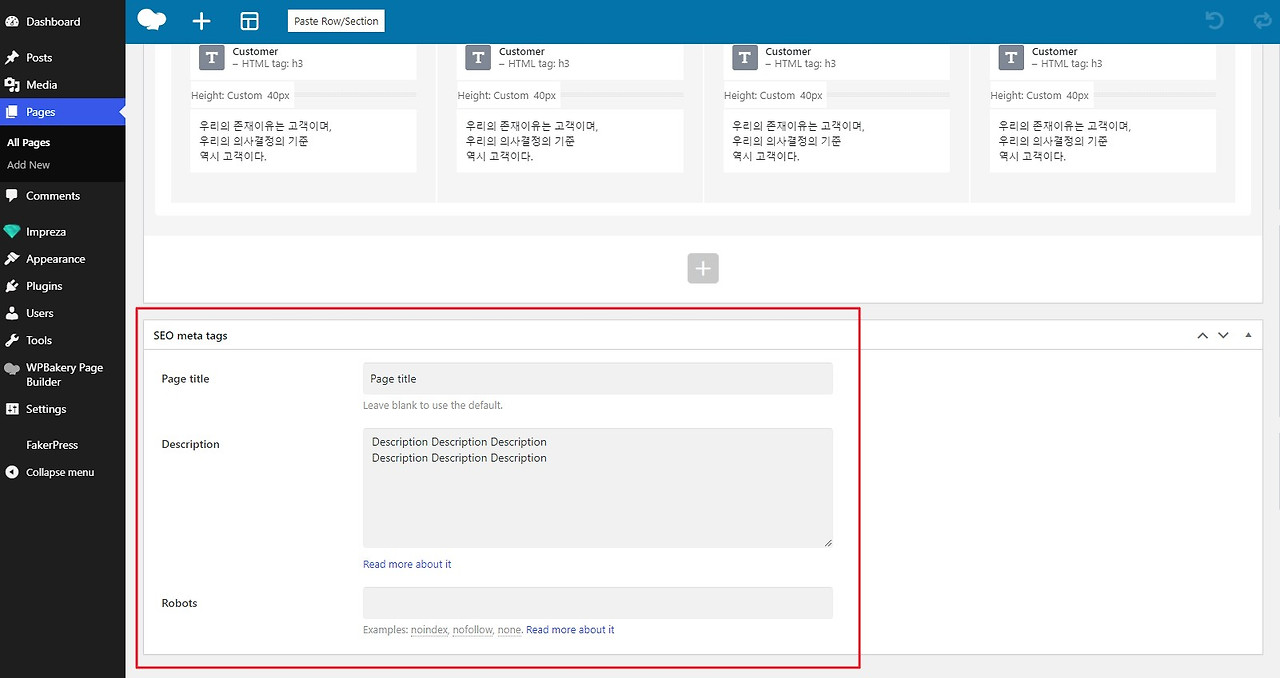
Task: Click the SEO meta tags heading
Action: click(x=190, y=336)
